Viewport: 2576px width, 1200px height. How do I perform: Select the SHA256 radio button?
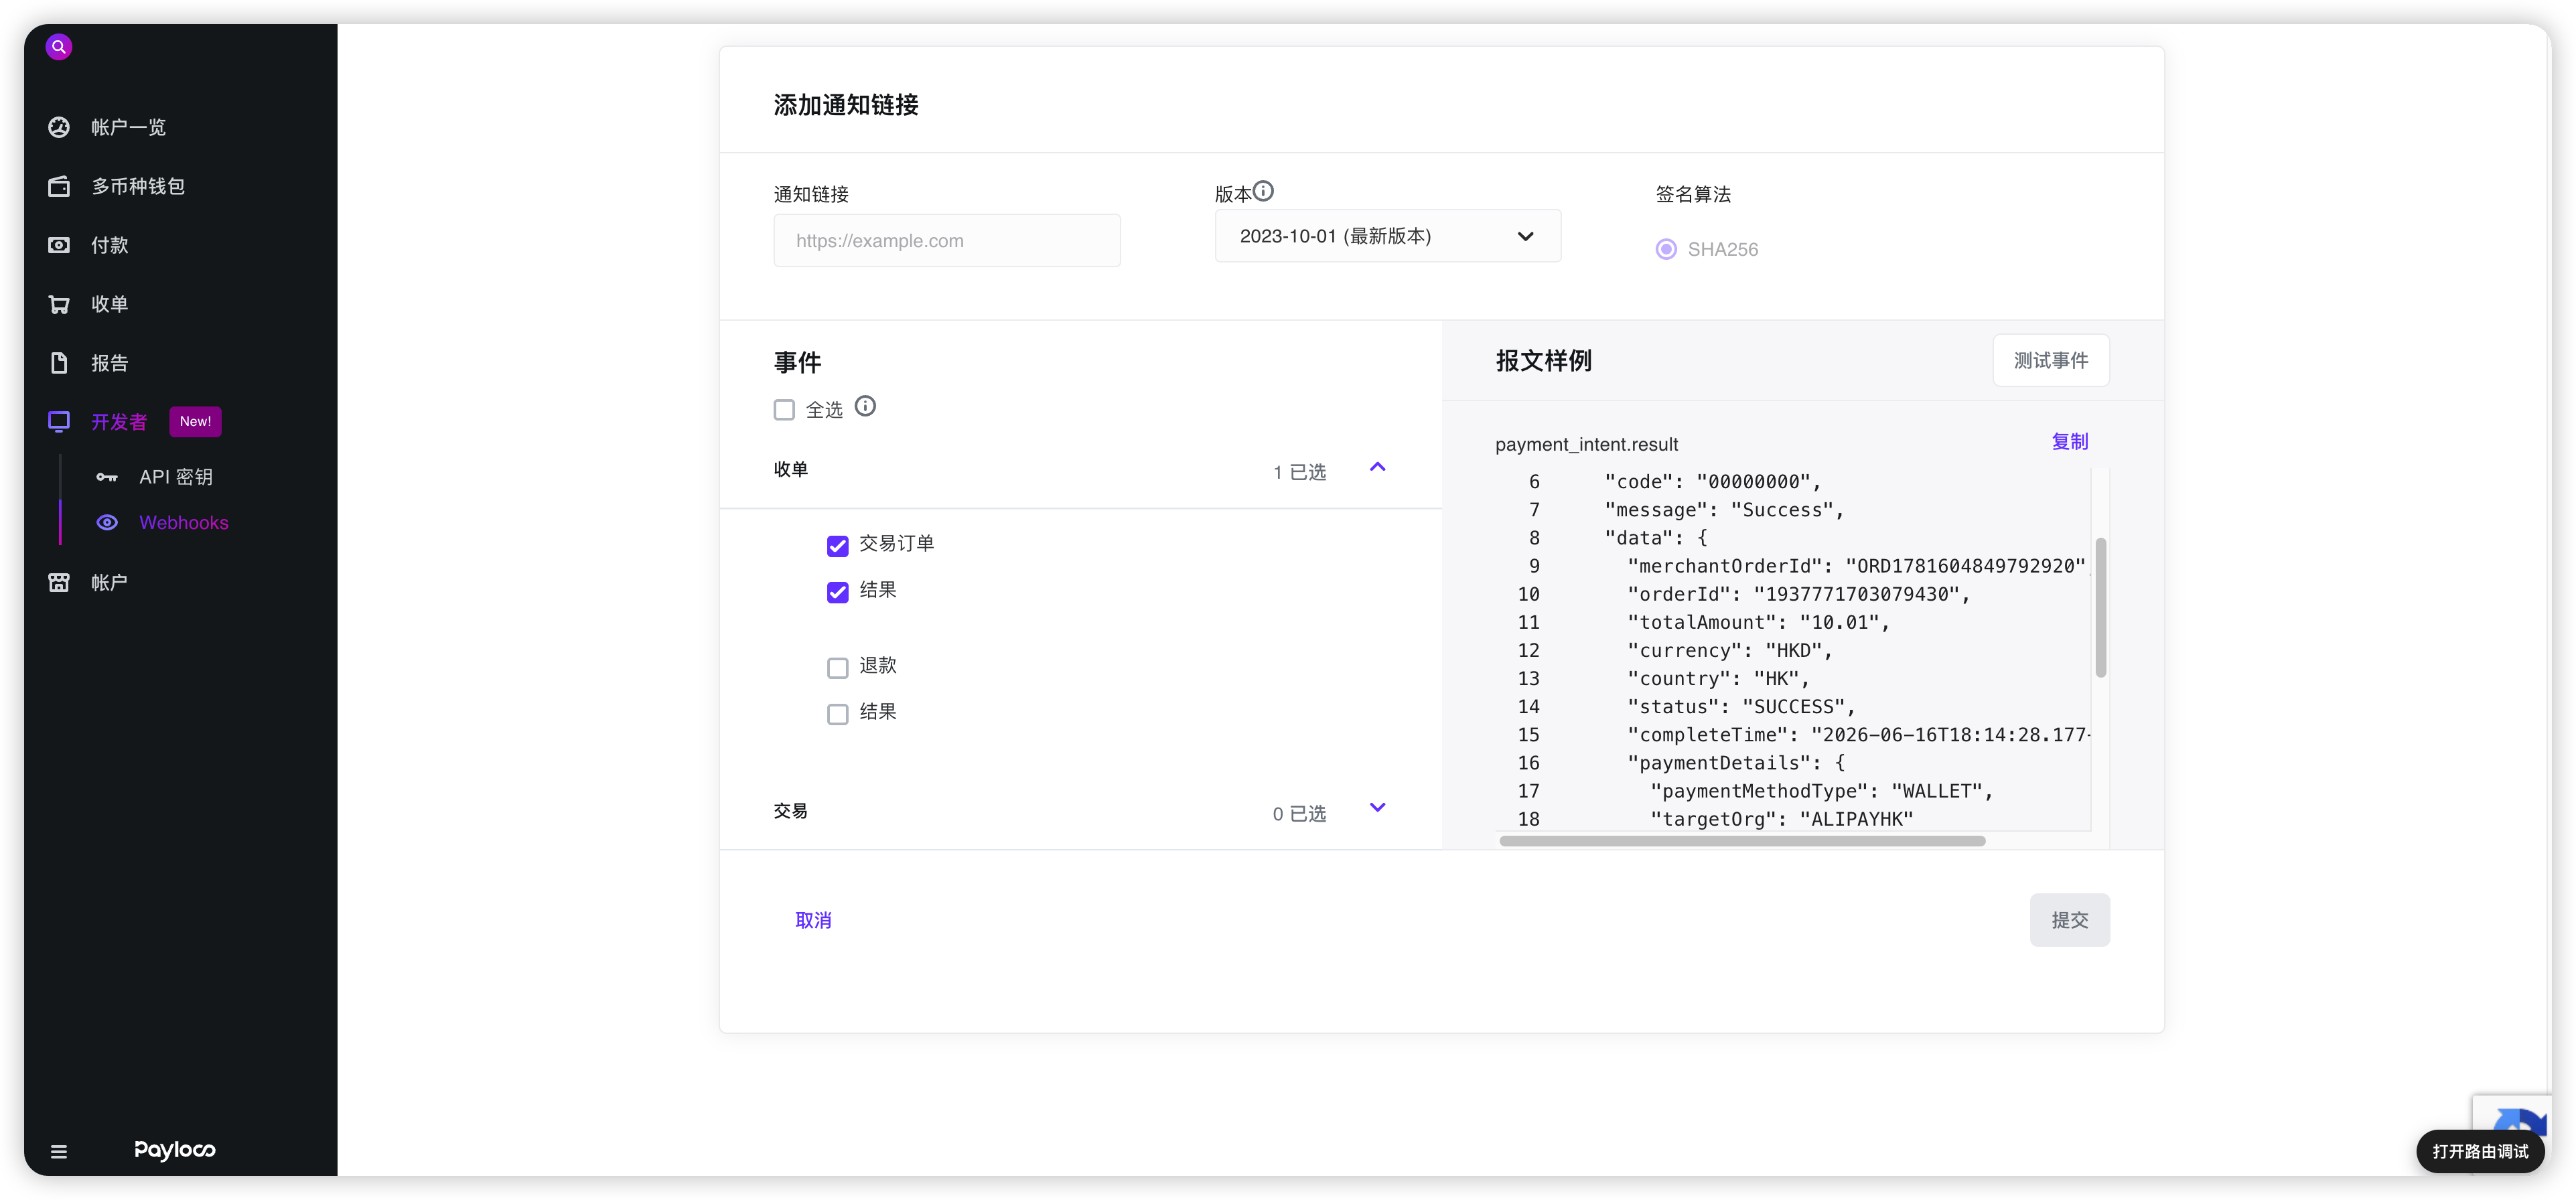(x=1666, y=249)
